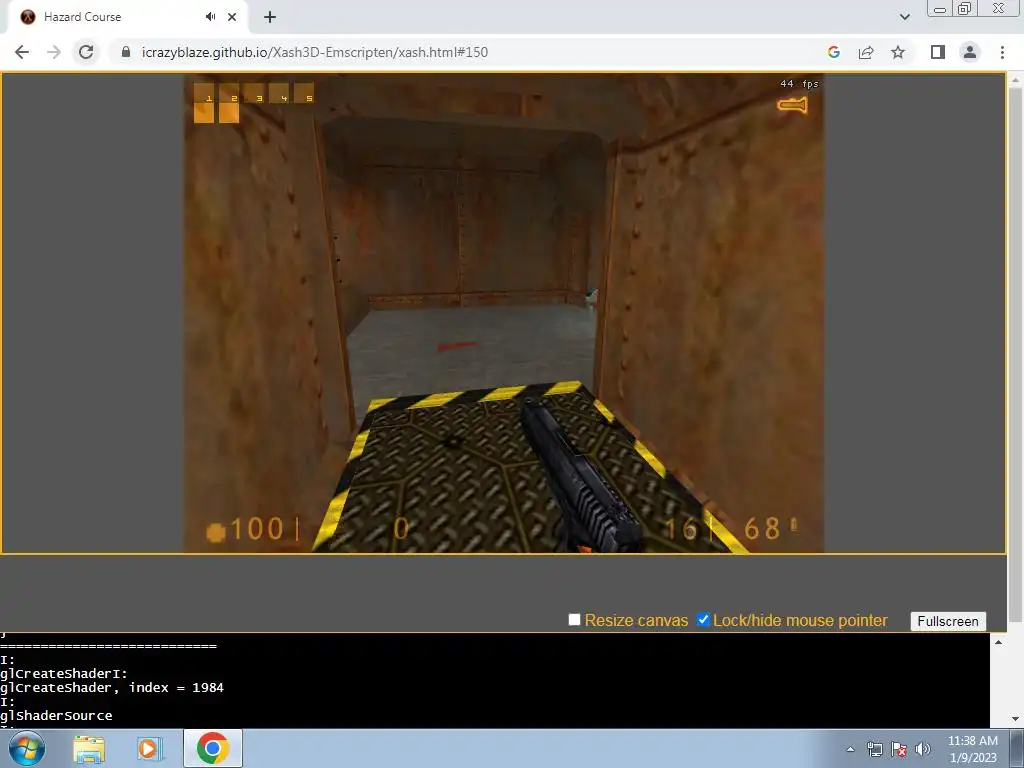Open the Windows Start menu
The width and height of the screenshot is (1024, 768).
(27, 748)
